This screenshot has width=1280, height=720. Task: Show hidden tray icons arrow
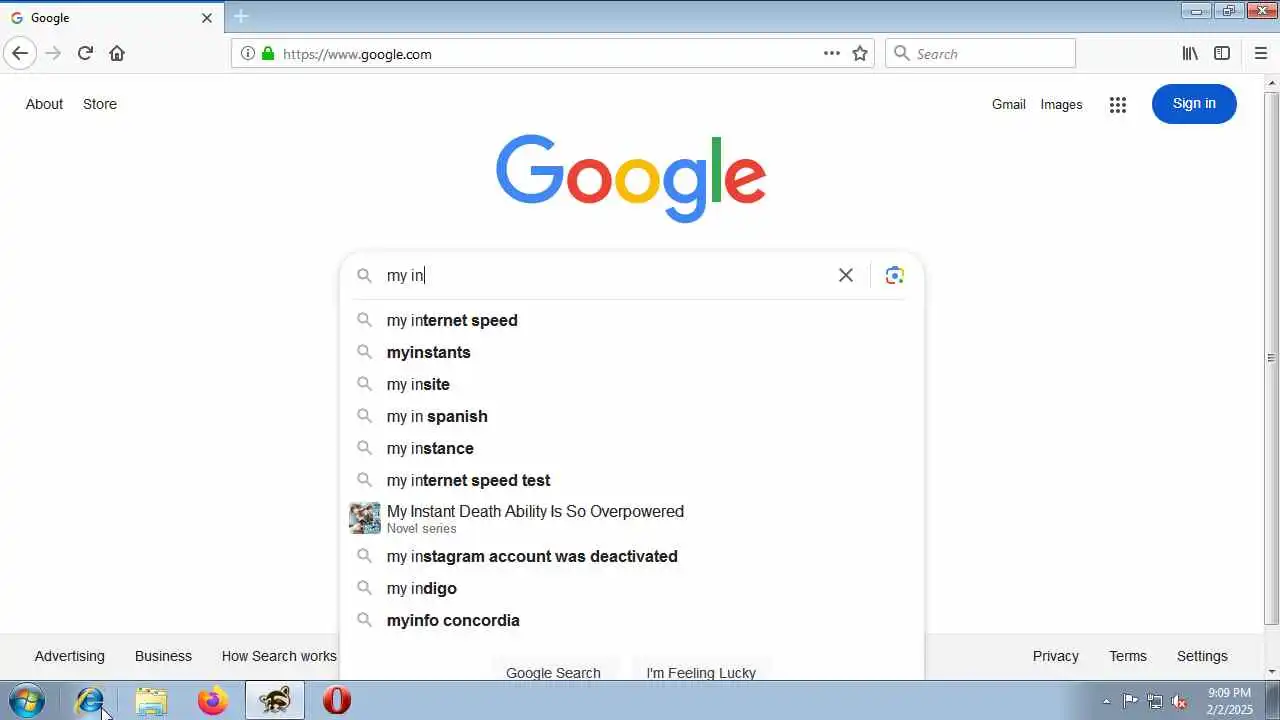point(1106,701)
